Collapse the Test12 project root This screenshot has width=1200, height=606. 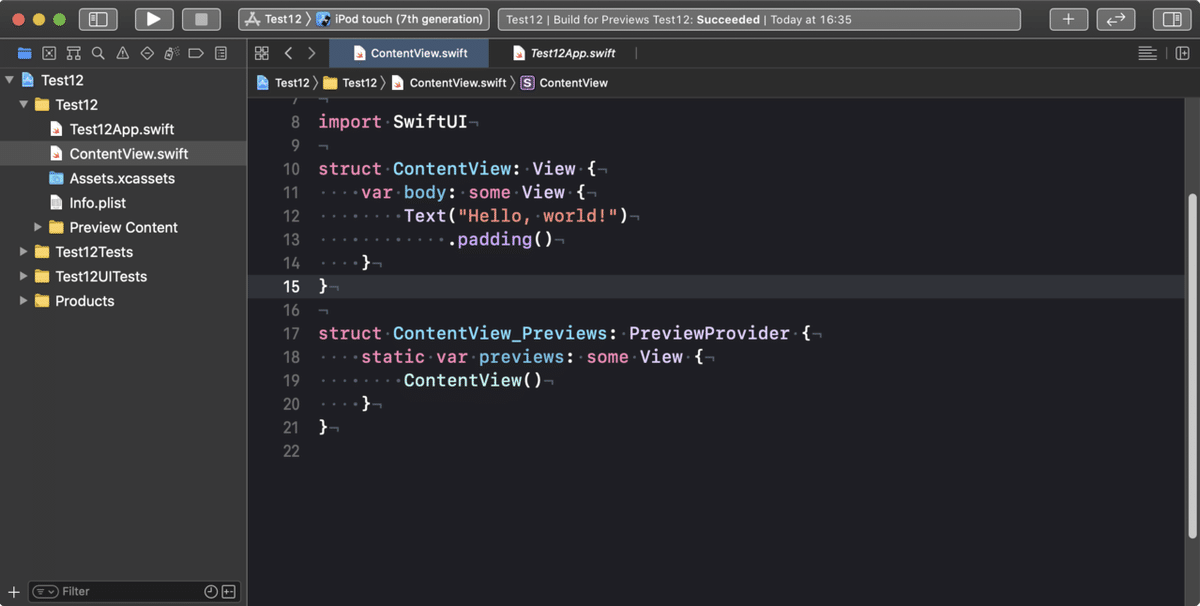9,80
